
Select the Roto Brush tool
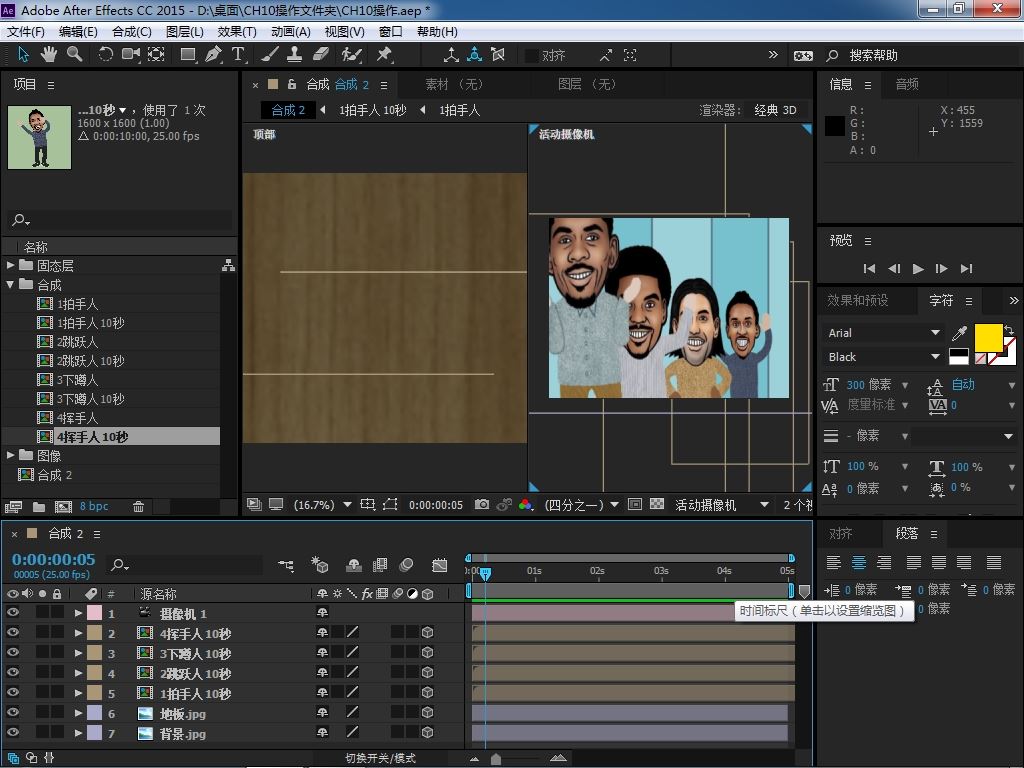point(351,55)
